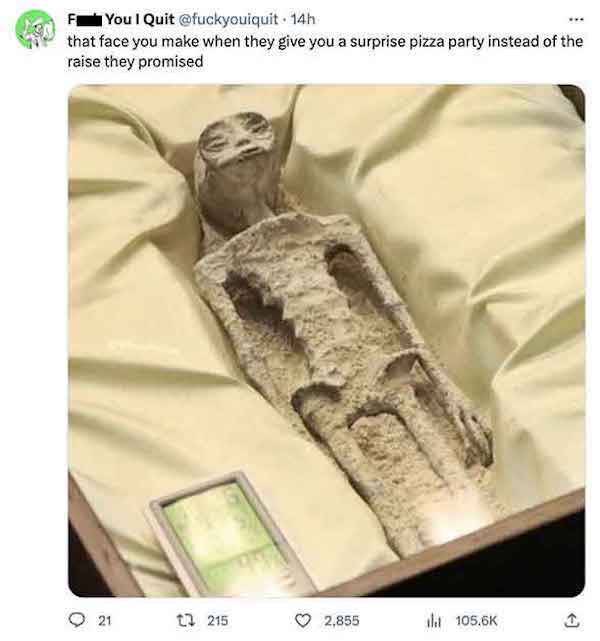Click the censored first word of the name

[x=85, y=19]
